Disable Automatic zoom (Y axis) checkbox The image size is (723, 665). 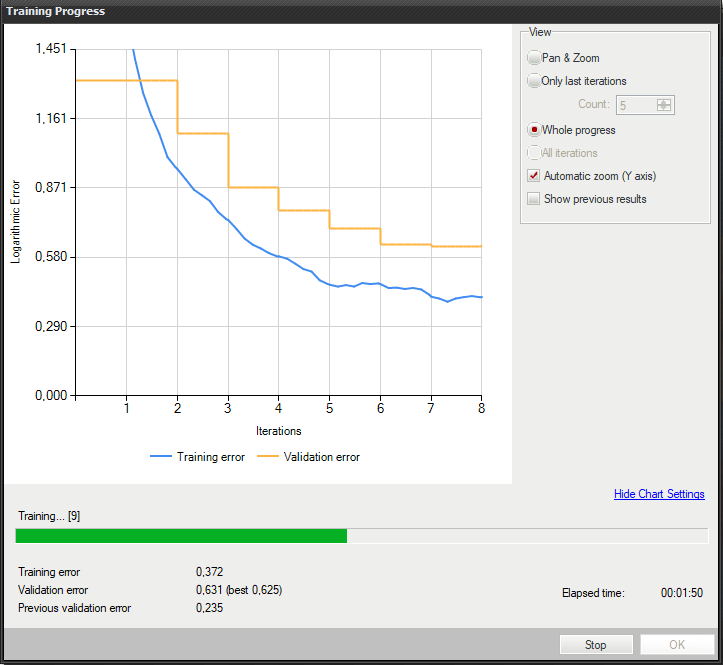click(534, 176)
